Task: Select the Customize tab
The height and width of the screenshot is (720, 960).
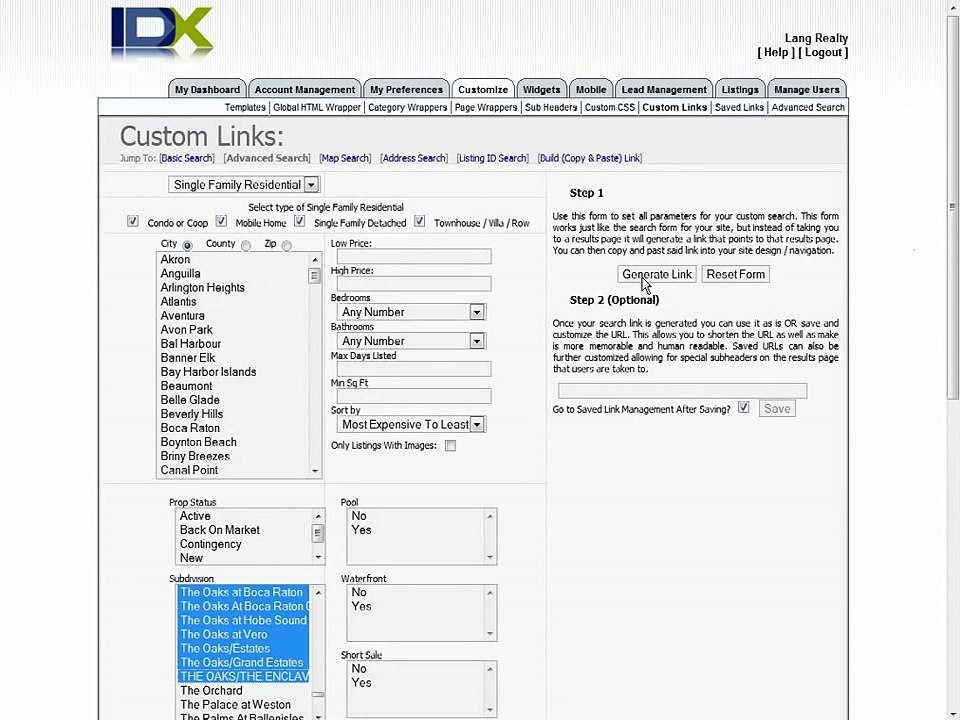Action: point(483,89)
